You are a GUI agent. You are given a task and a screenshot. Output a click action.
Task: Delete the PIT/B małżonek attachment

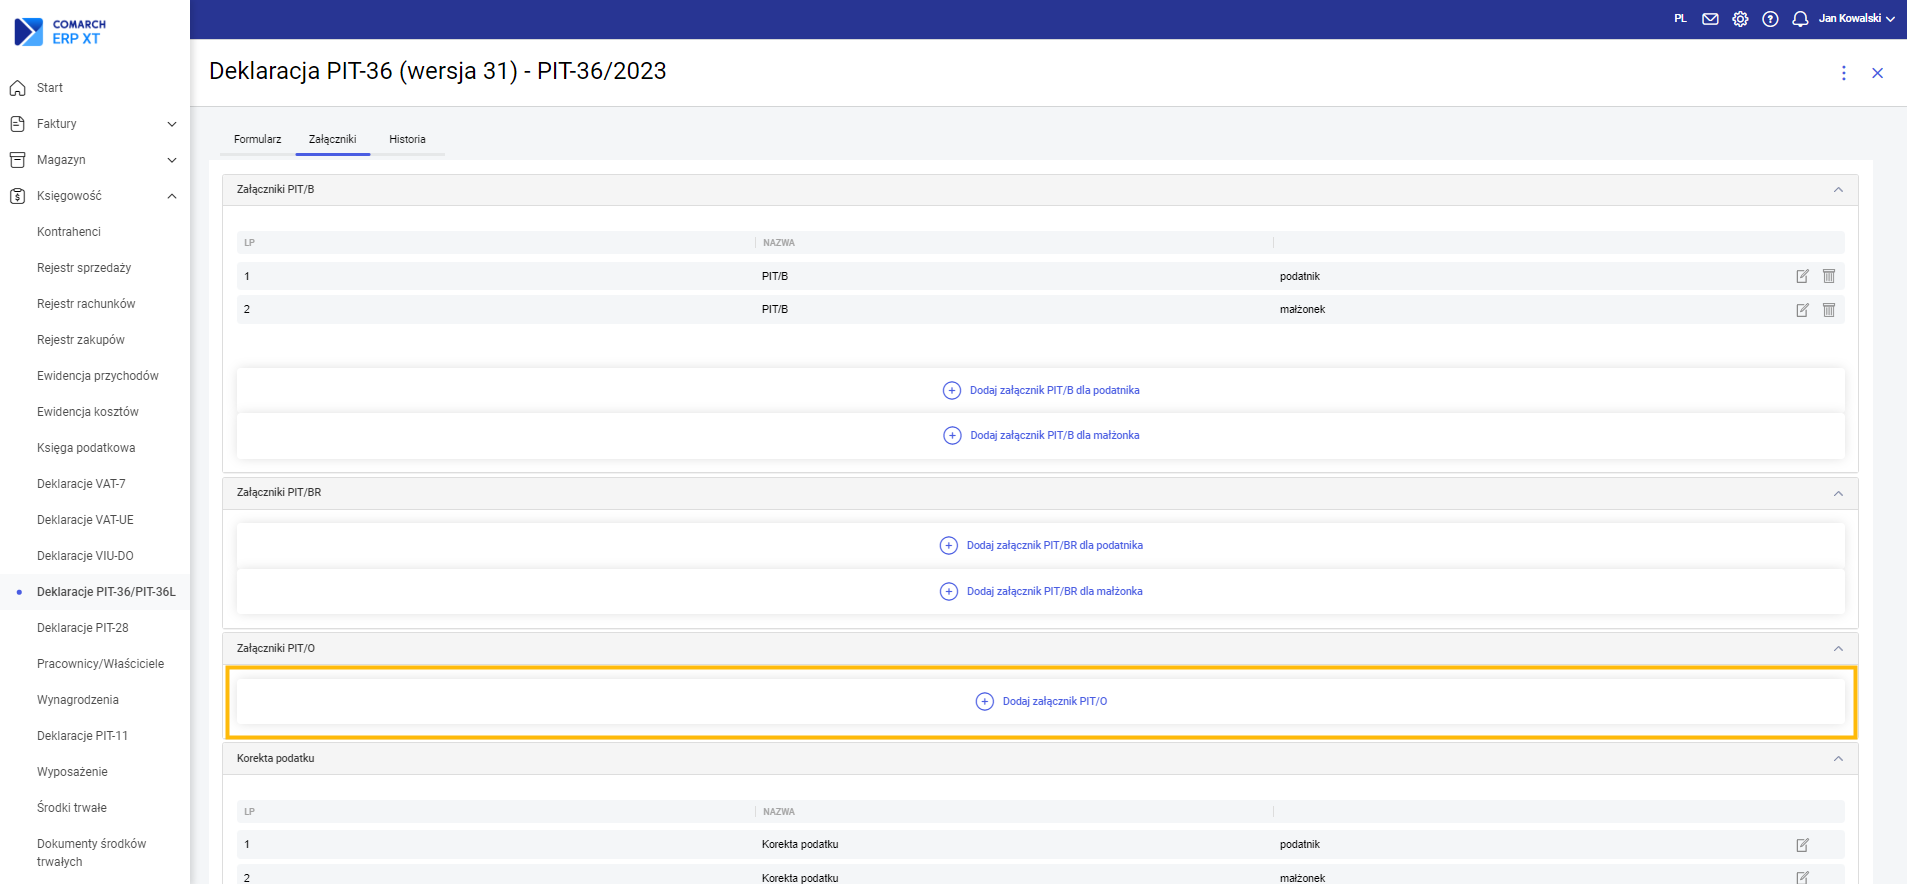point(1829,310)
